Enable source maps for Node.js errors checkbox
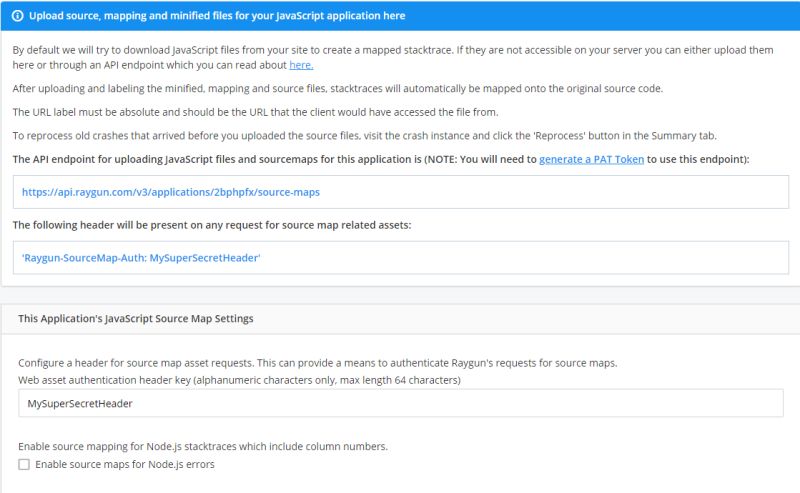The height and width of the screenshot is (493, 800). point(24,464)
